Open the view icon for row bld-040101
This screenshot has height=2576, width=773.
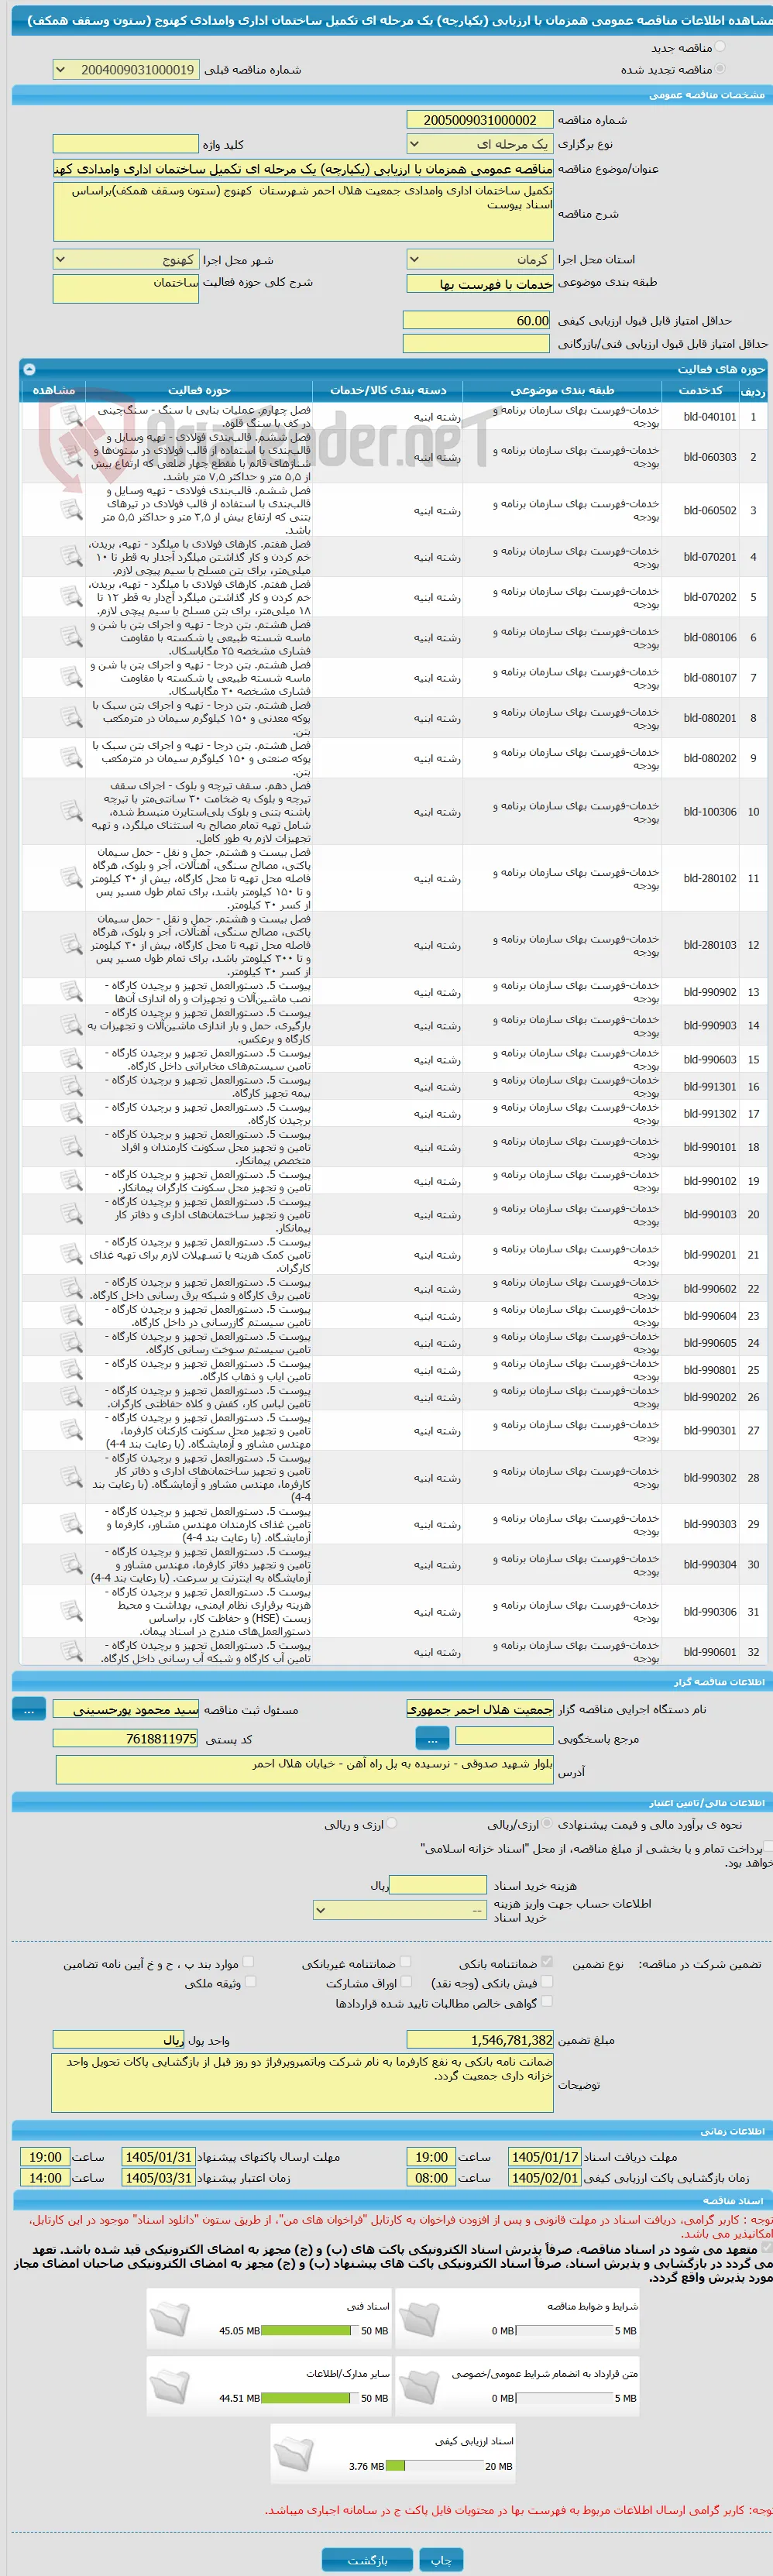[x=71, y=416]
